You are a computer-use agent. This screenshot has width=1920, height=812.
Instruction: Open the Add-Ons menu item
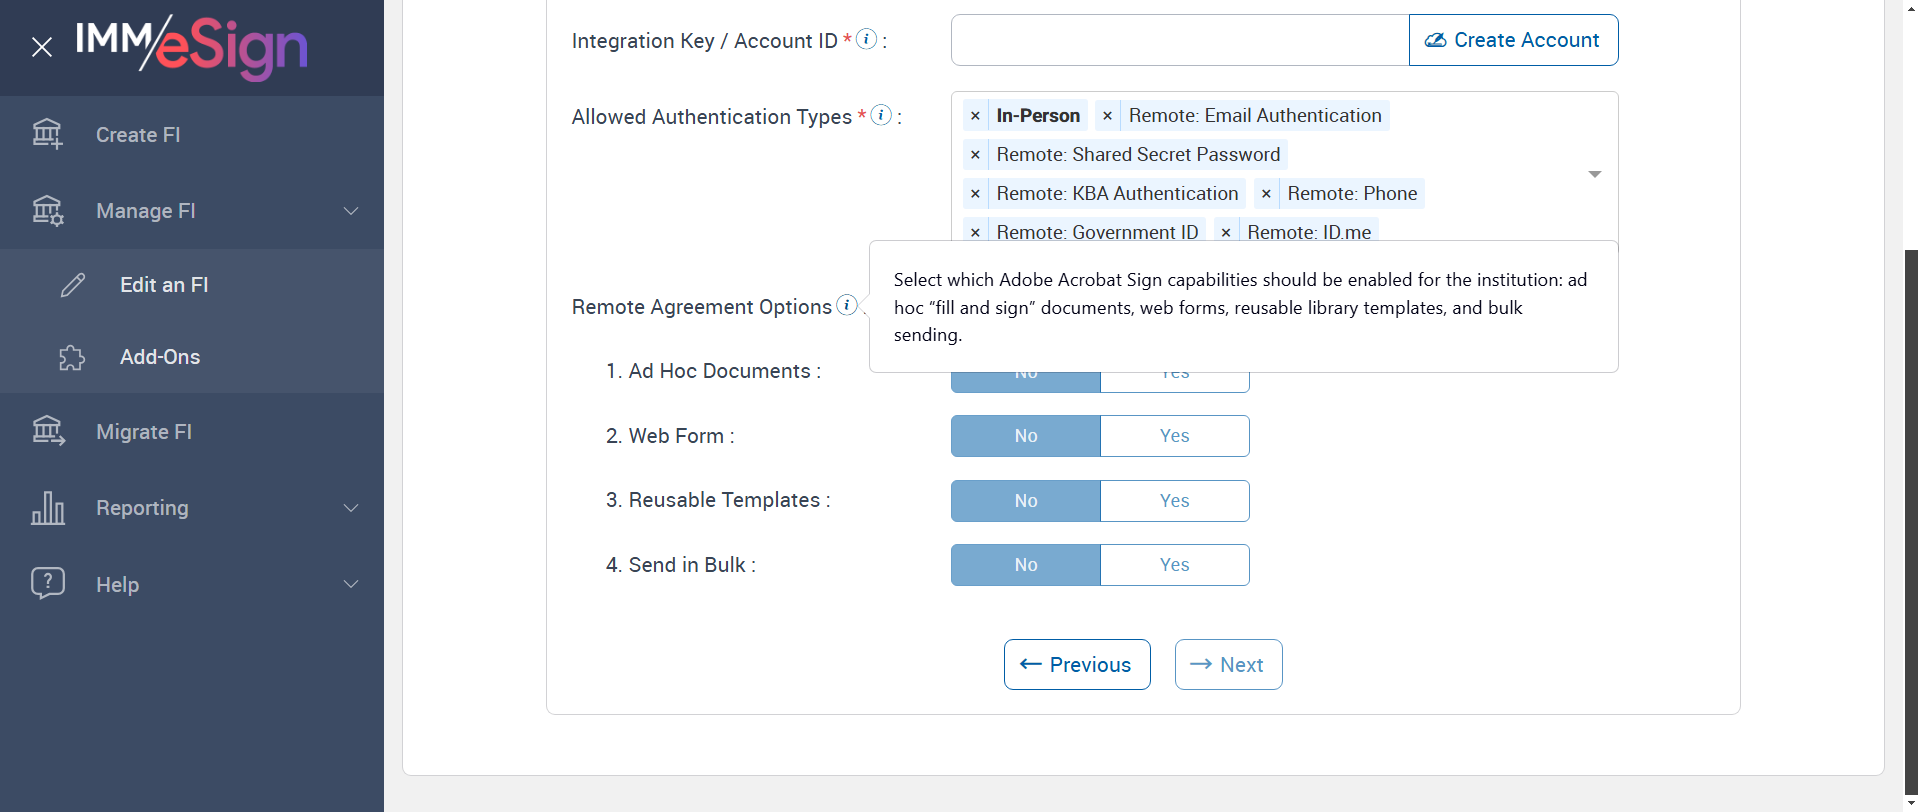[160, 357]
